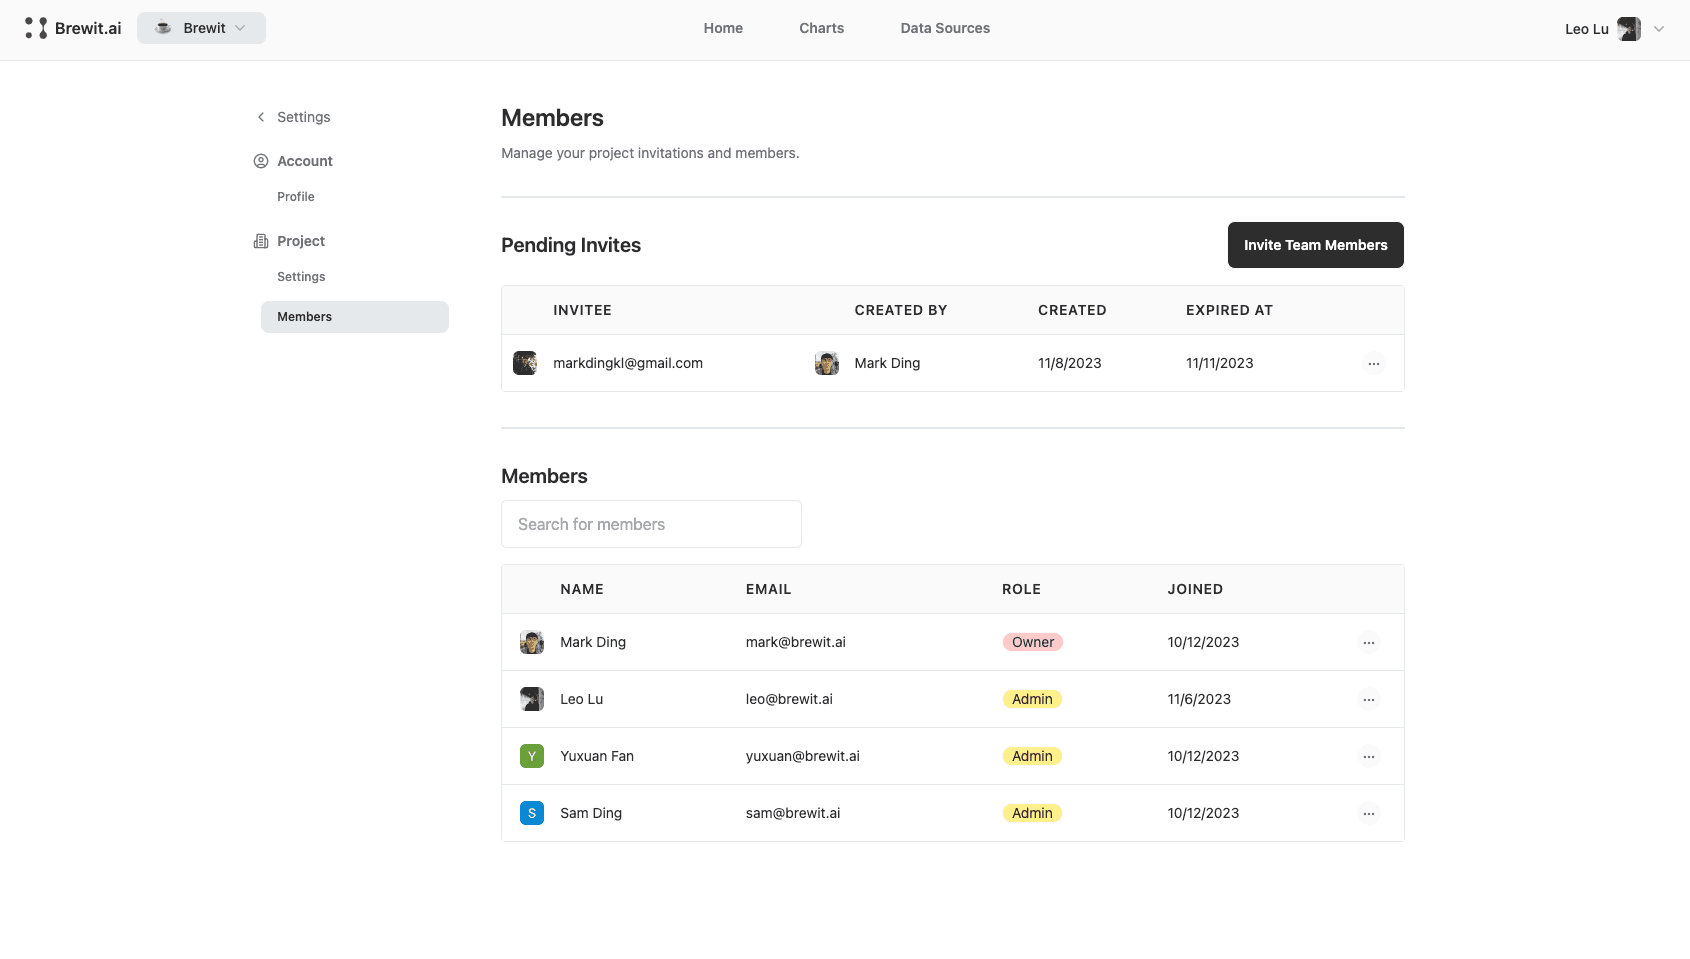The height and width of the screenshot is (959, 1690).
Task: Click the back chevron beside Settings
Action: (x=261, y=117)
